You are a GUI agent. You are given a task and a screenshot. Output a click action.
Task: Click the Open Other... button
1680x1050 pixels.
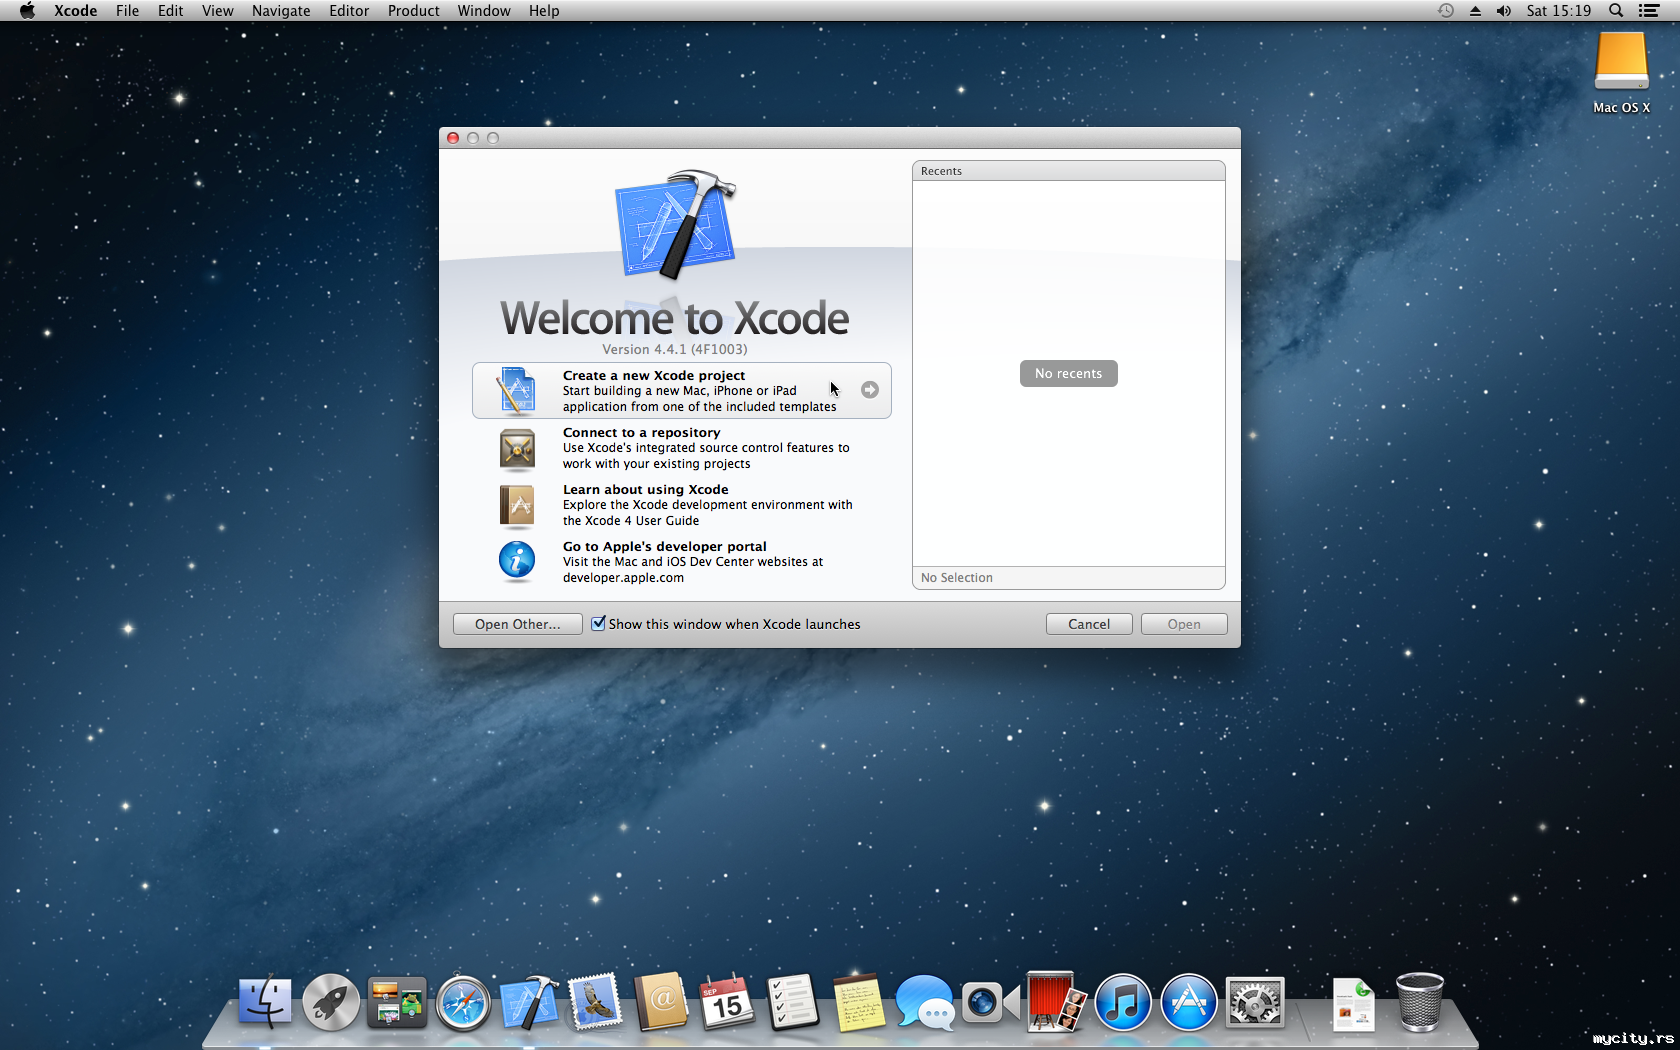pyautogui.click(x=517, y=624)
